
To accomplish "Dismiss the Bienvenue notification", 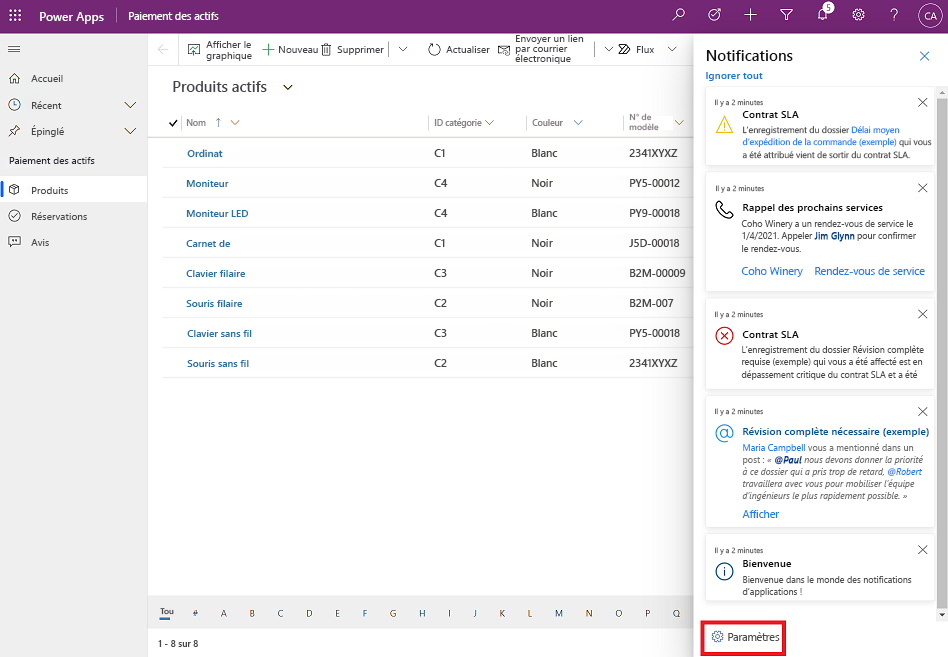I will [x=923, y=549].
